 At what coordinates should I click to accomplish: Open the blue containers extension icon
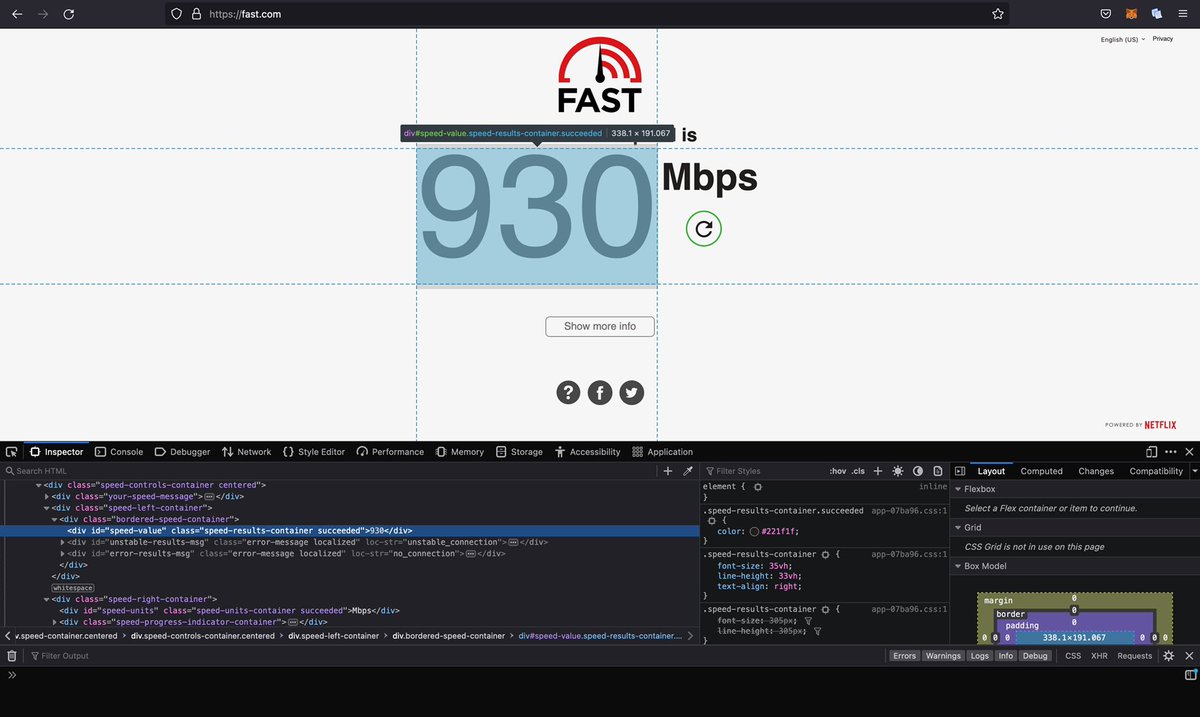click(x=1156, y=14)
